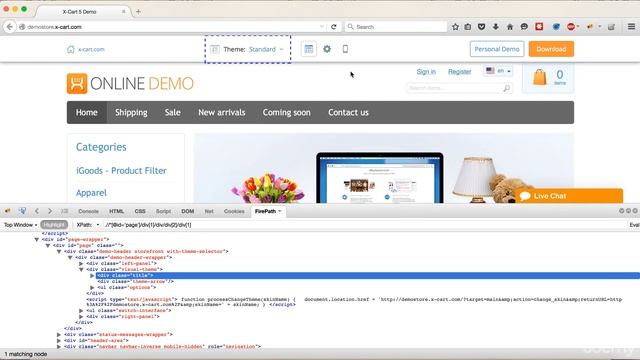Open a new browser tab with plus
Image resolution: width=640 pixels, height=360 pixels.
click(x=138, y=12)
